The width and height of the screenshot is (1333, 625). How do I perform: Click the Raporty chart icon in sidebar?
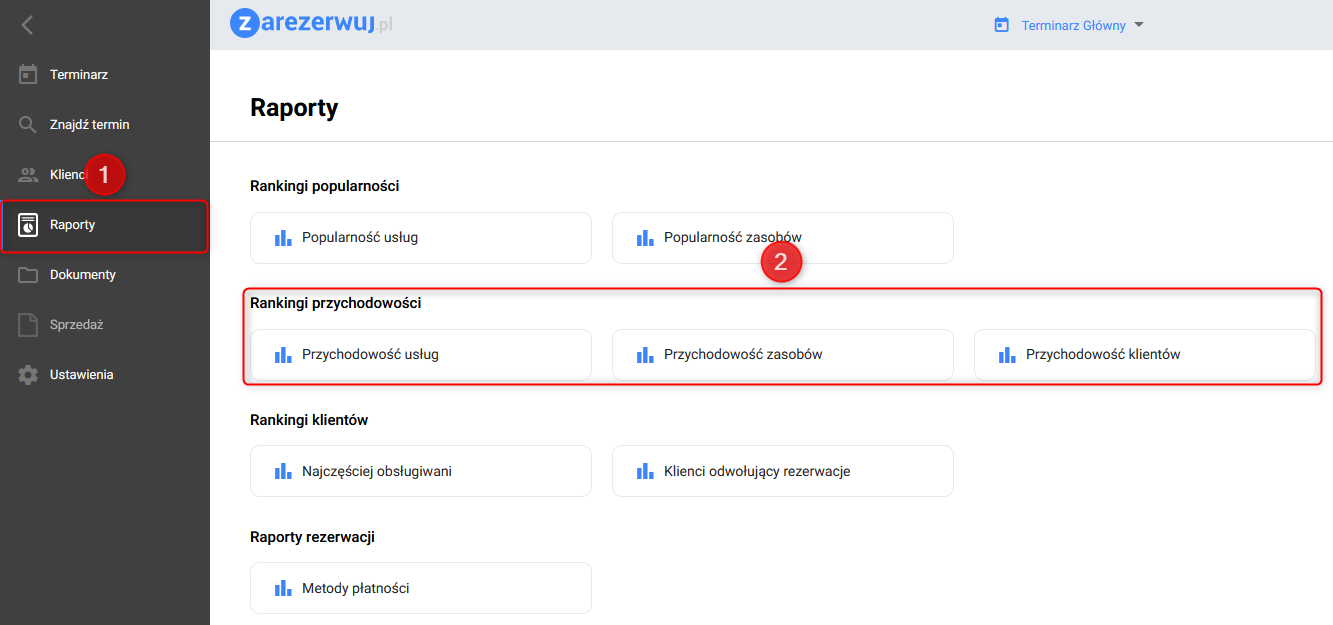coord(28,225)
